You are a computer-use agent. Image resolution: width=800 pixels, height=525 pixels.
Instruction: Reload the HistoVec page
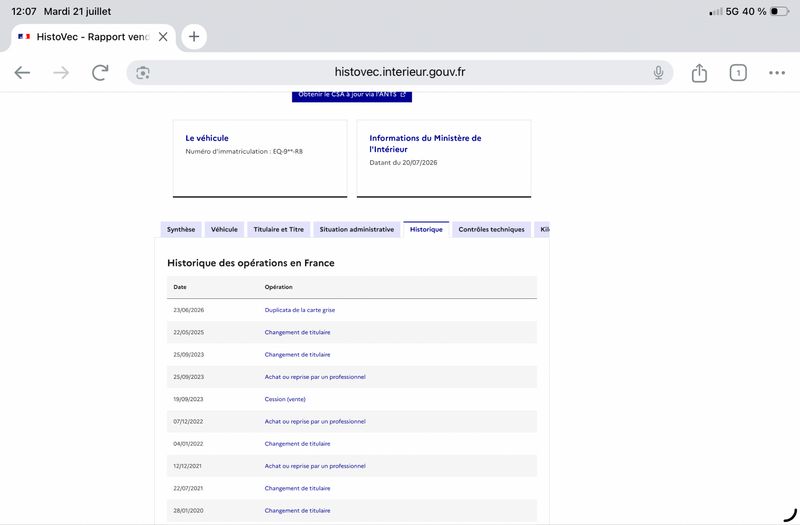100,72
